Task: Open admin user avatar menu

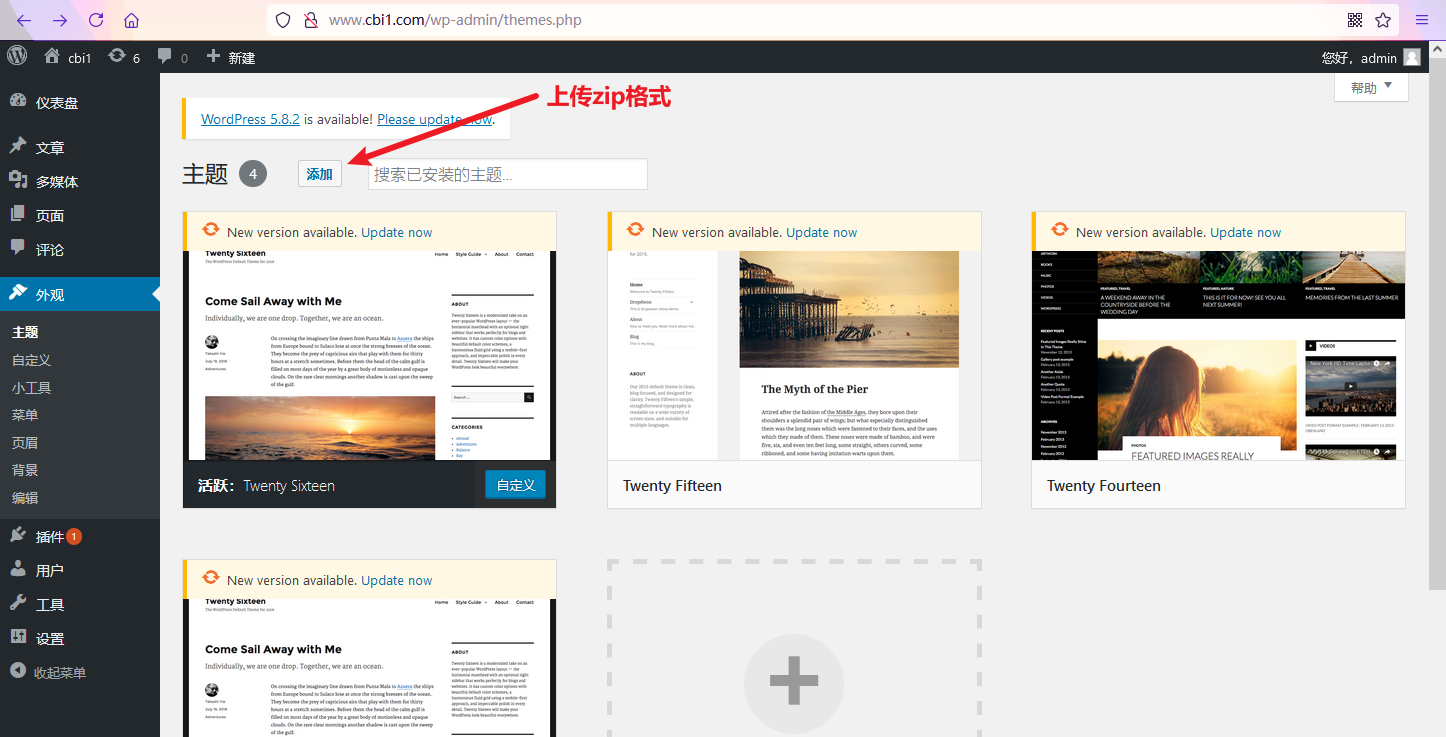Action: (x=1412, y=58)
